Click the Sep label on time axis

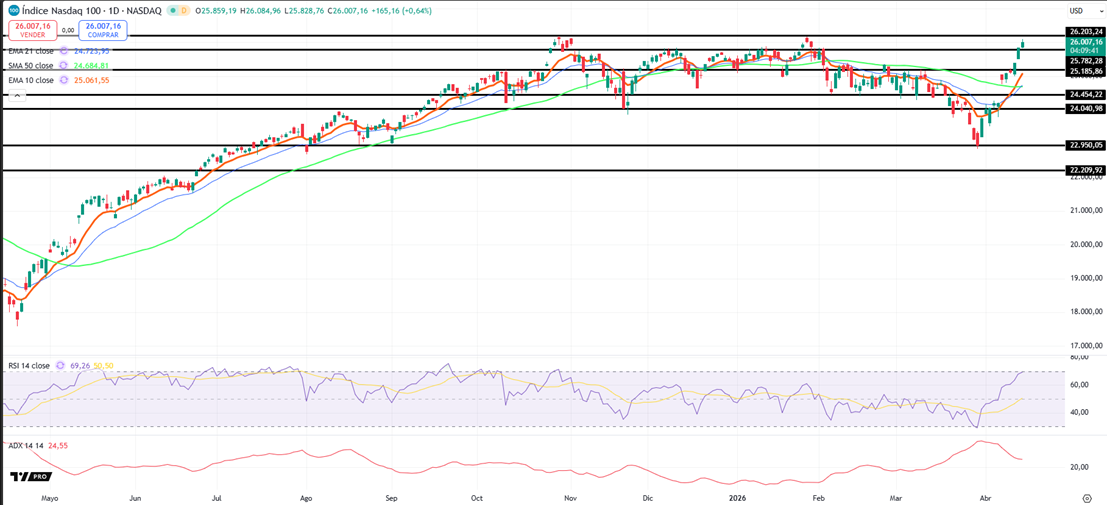(x=393, y=497)
